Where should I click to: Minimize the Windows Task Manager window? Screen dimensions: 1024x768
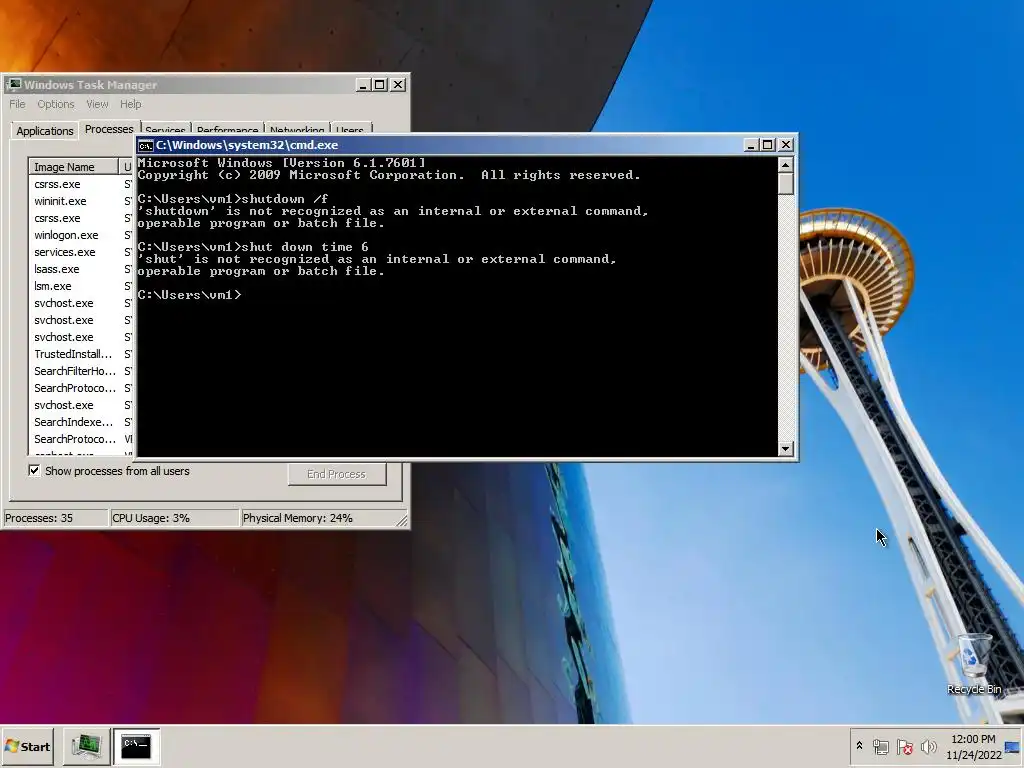(363, 84)
